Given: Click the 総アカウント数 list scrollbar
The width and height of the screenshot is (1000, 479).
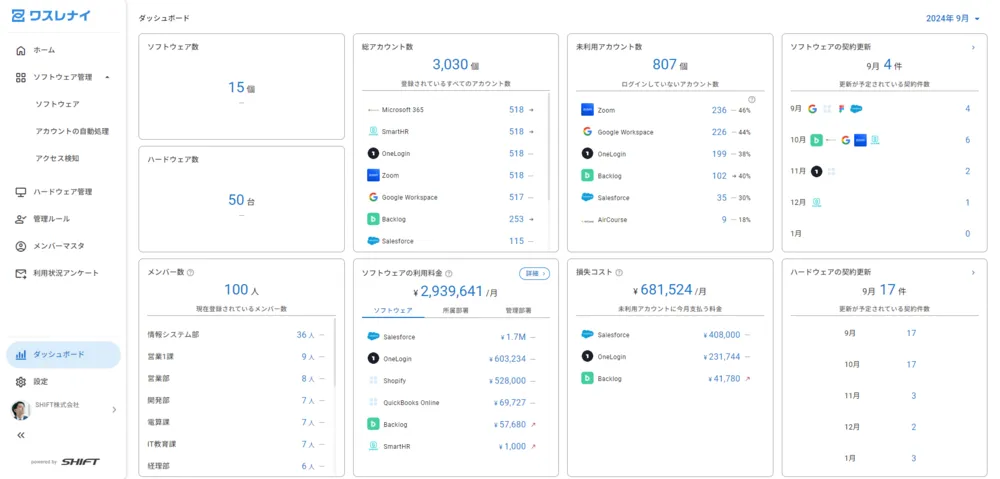Looking at the screenshot, I should coord(548,147).
